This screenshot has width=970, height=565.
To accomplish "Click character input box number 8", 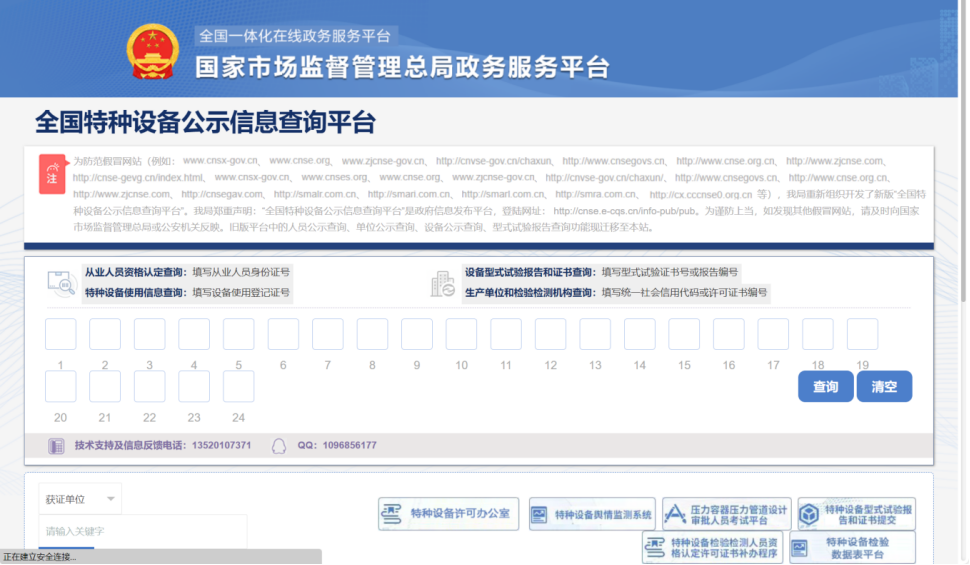I will (x=372, y=334).
